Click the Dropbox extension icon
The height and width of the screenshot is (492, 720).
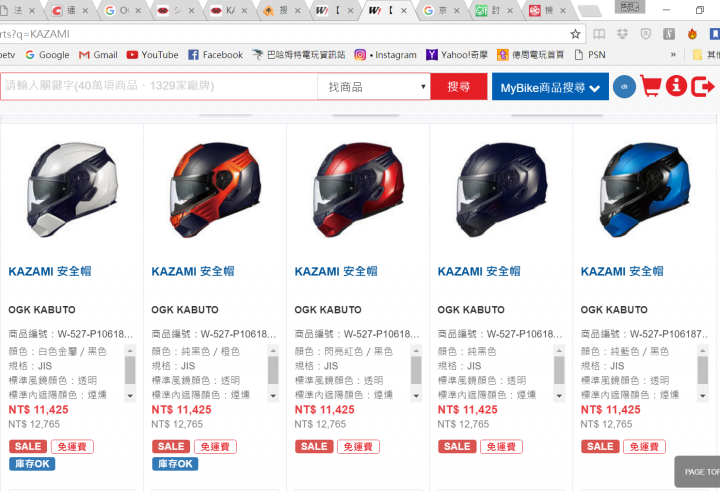(622, 34)
